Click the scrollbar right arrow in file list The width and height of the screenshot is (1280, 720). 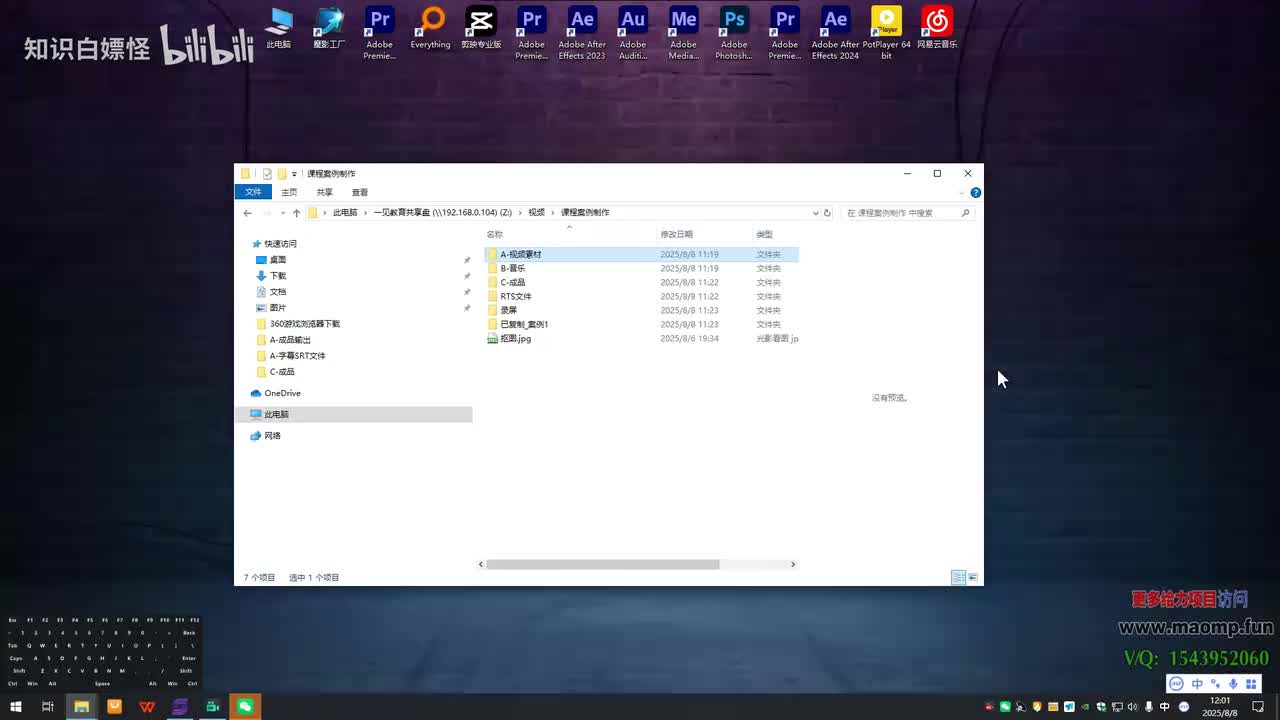click(x=793, y=564)
